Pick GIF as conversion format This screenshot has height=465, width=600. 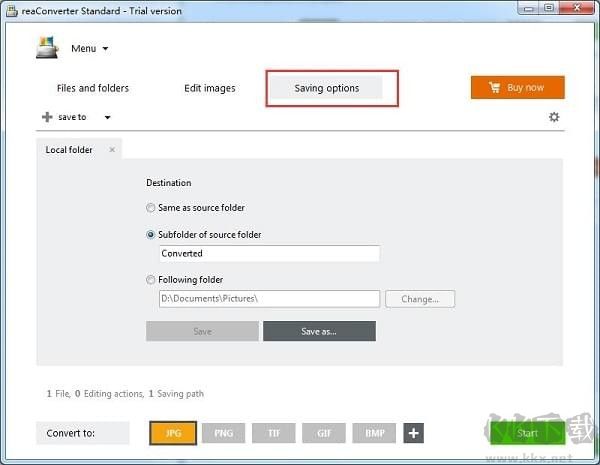coord(323,433)
